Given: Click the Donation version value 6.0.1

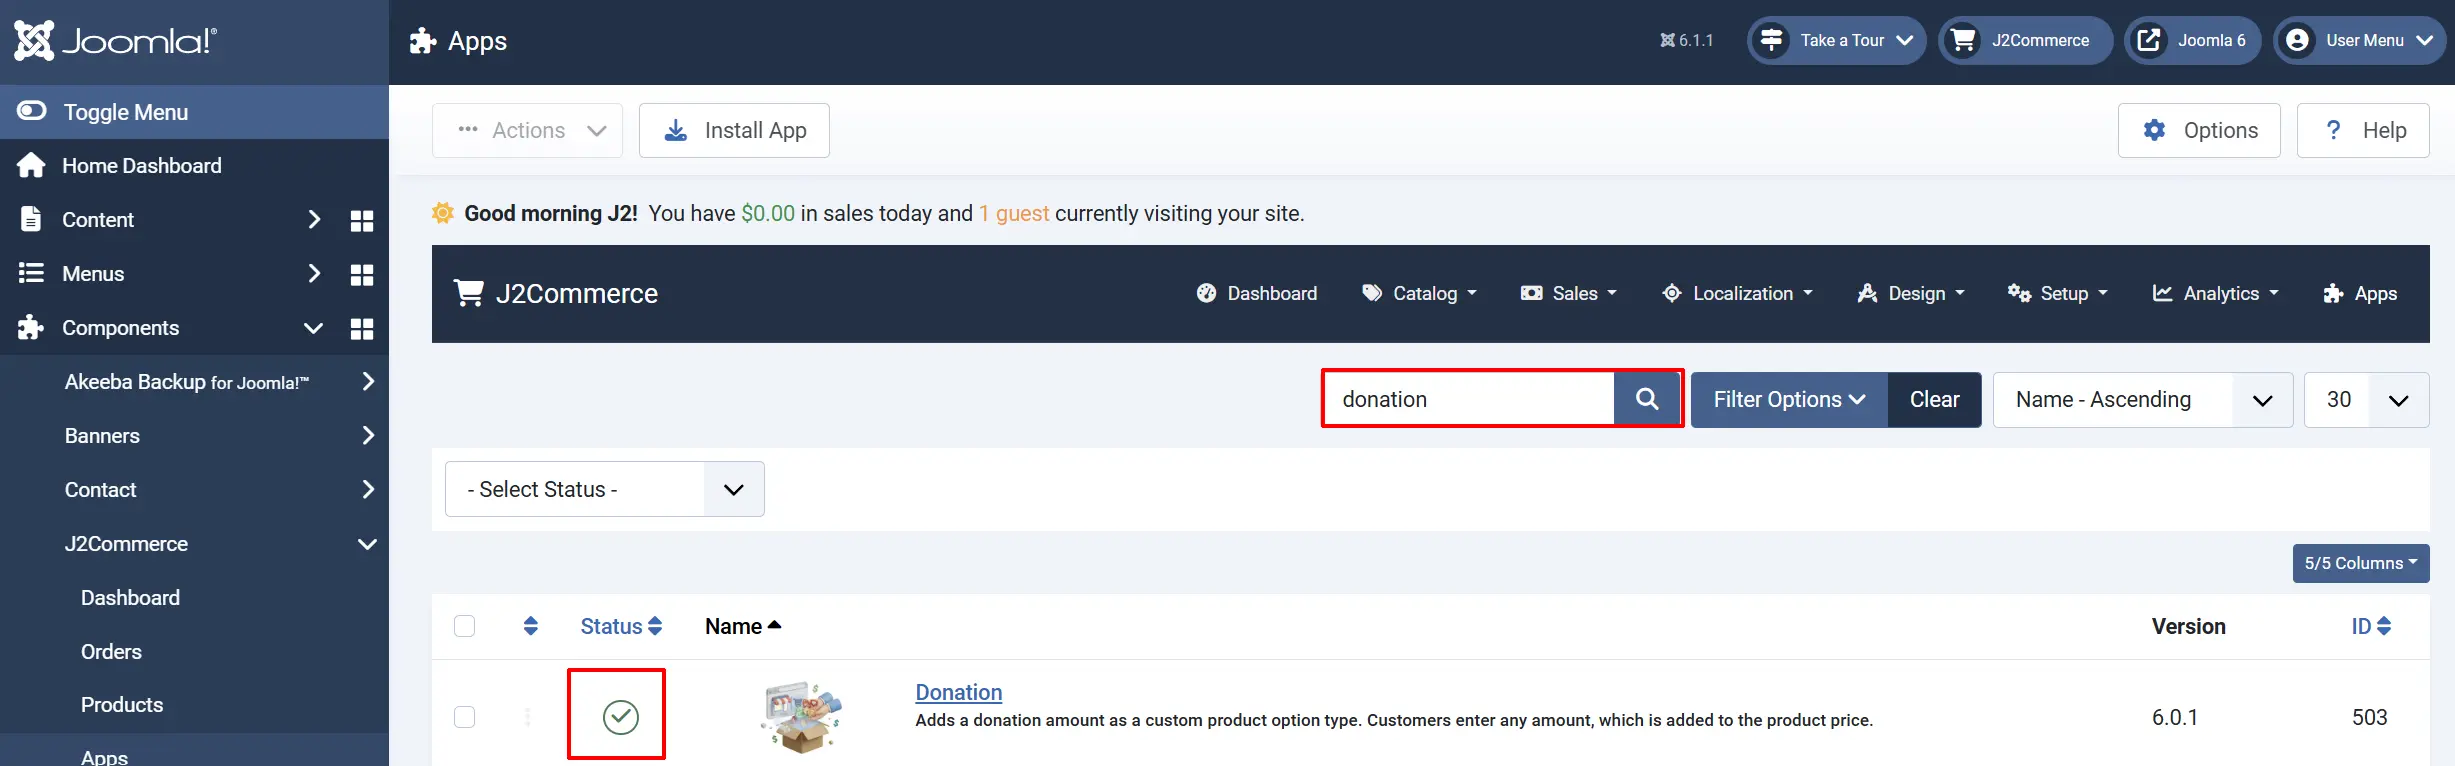Looking at the screenshot, I should tap(2175, 717).
